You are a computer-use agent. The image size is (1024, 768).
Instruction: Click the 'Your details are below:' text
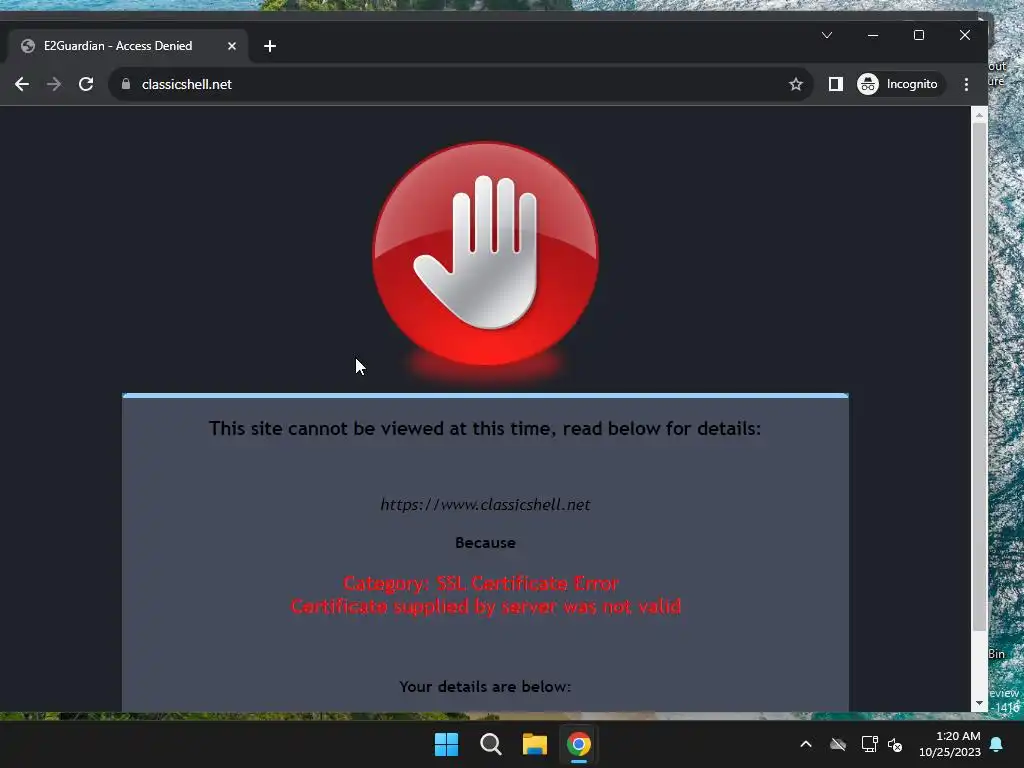click(485, 687)
